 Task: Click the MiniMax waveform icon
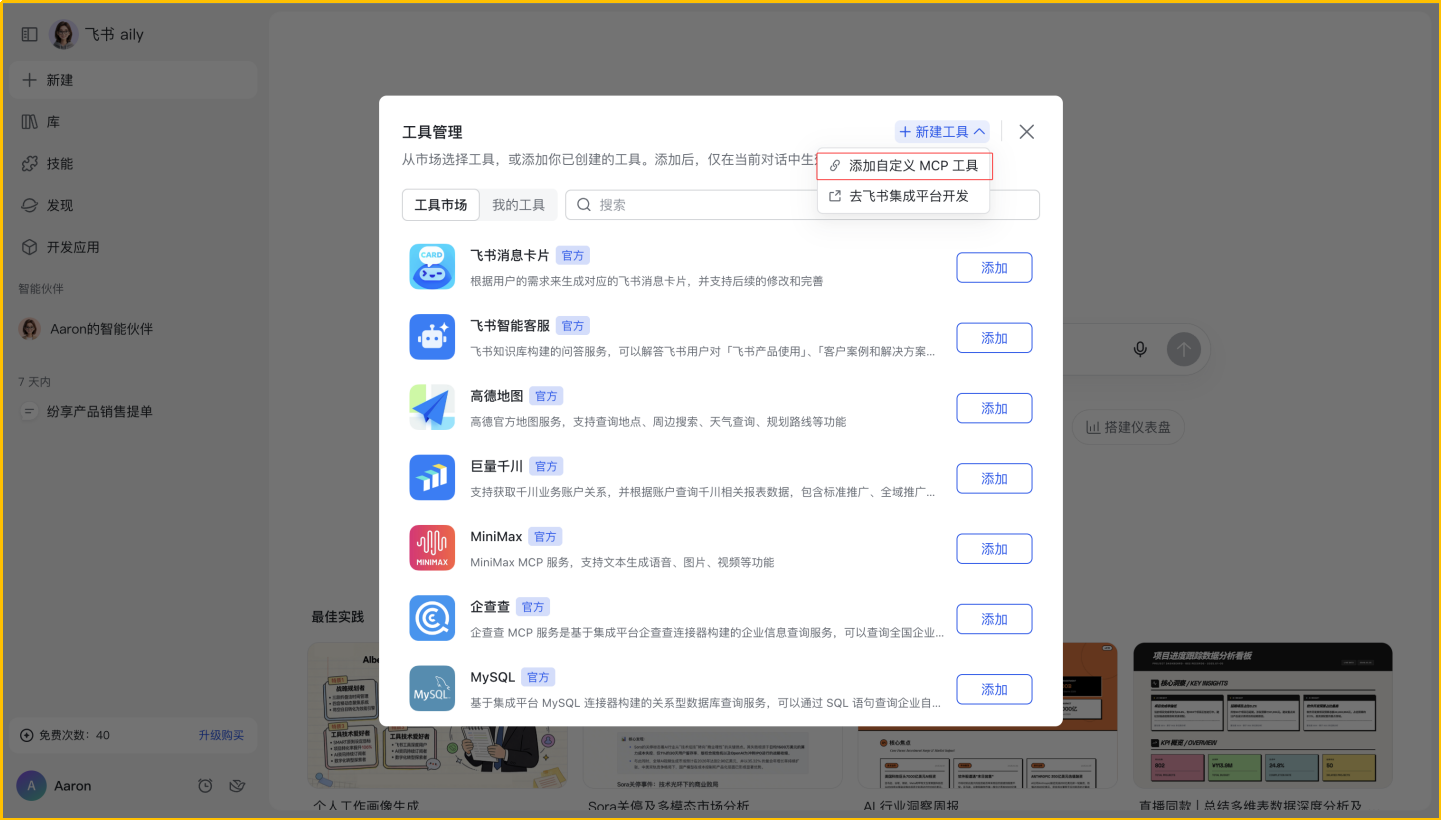tap(432, 548)
